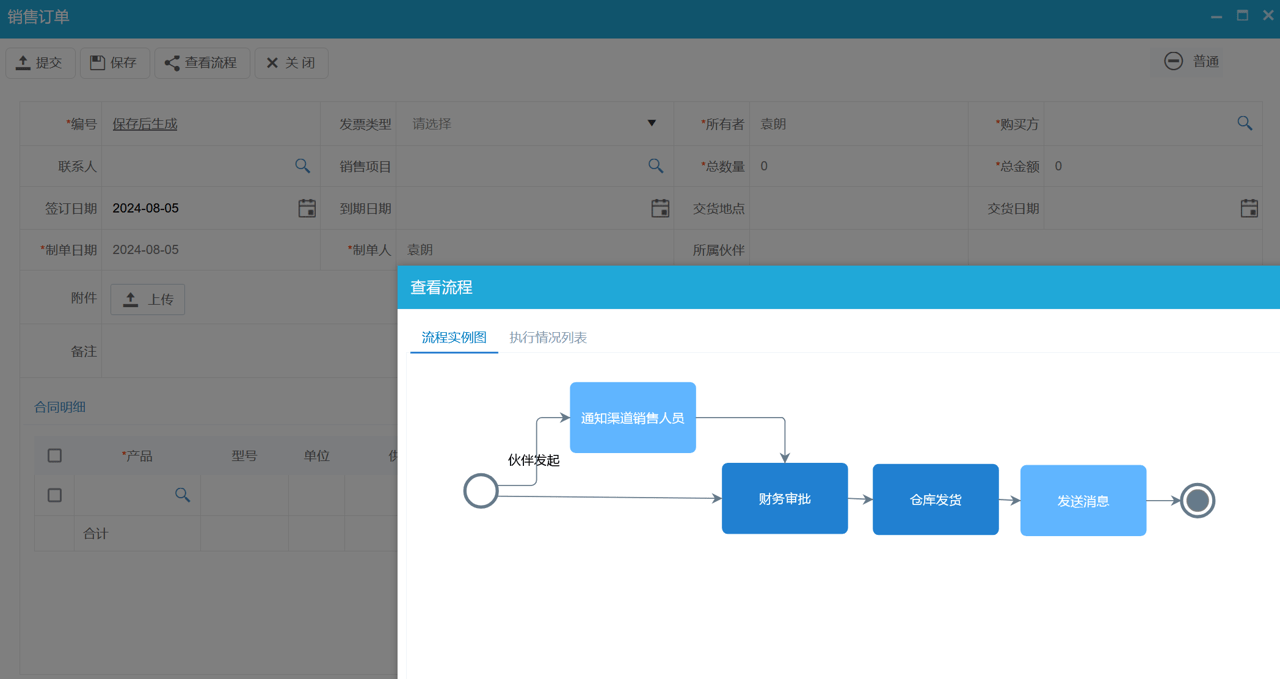Screen dimensions: 1280x679
Task: Open the calendar picker for 到期日期
Action: (x=660, y=208)
